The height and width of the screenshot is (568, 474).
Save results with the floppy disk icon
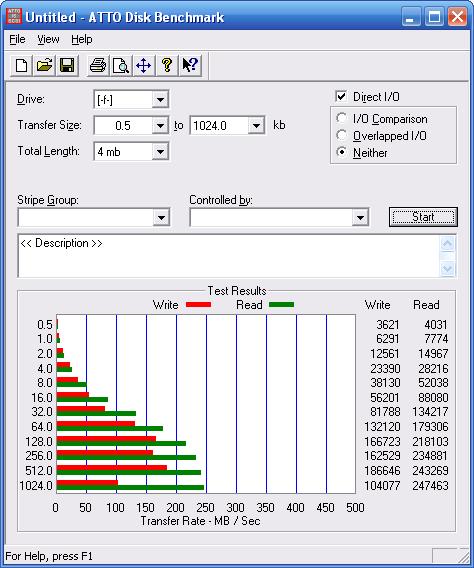67,66
